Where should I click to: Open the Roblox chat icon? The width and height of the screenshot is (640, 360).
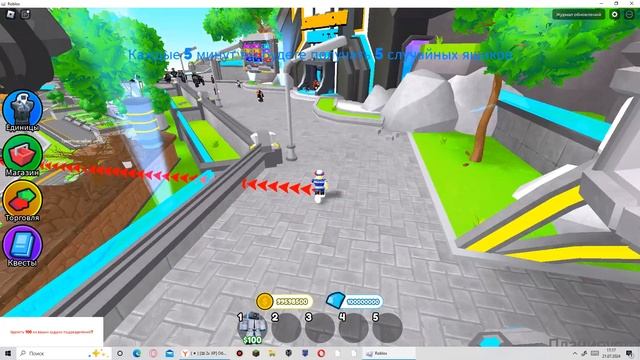25,14
